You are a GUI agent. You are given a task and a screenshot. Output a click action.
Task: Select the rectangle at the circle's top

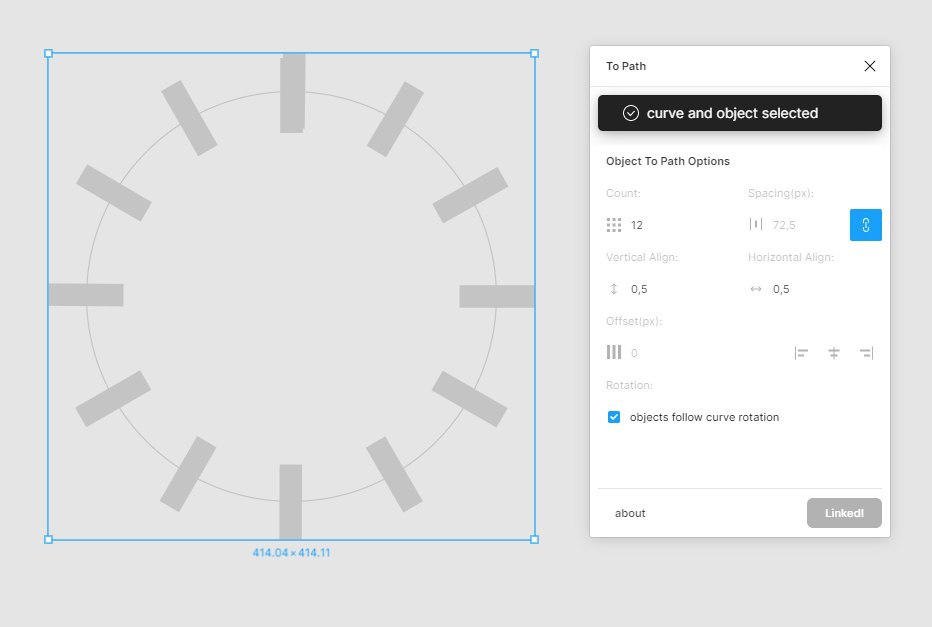[x=292, y=93]
